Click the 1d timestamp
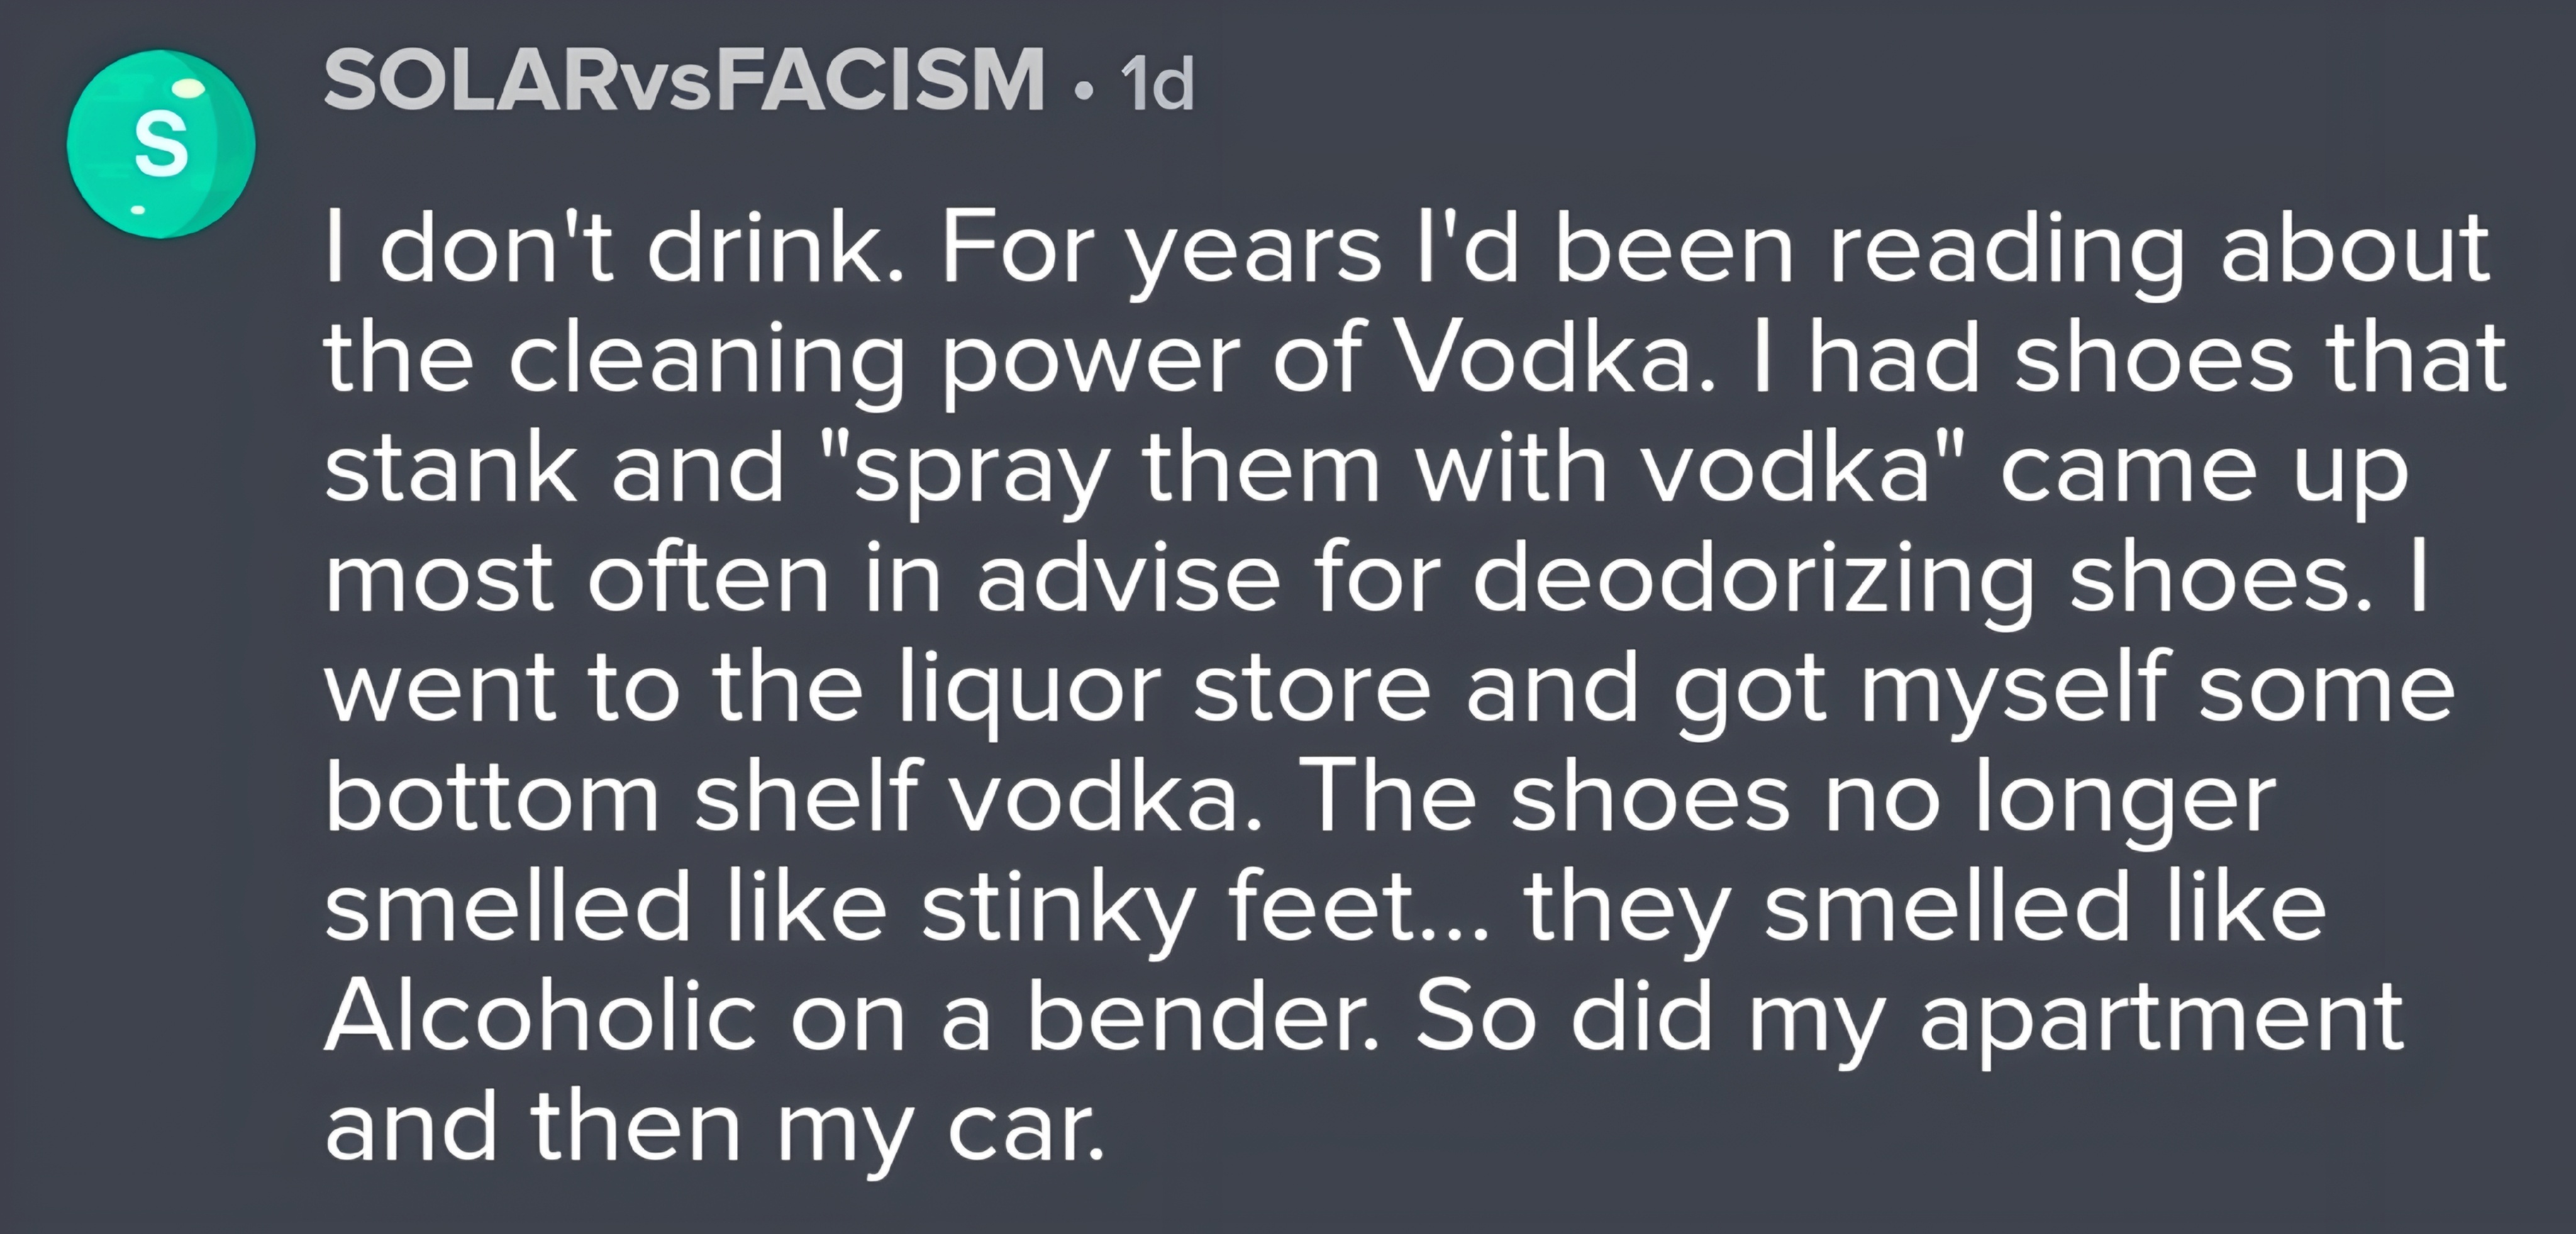Image resolution: width=2576 pixels, height=1234 pixels. point(1157,84)
